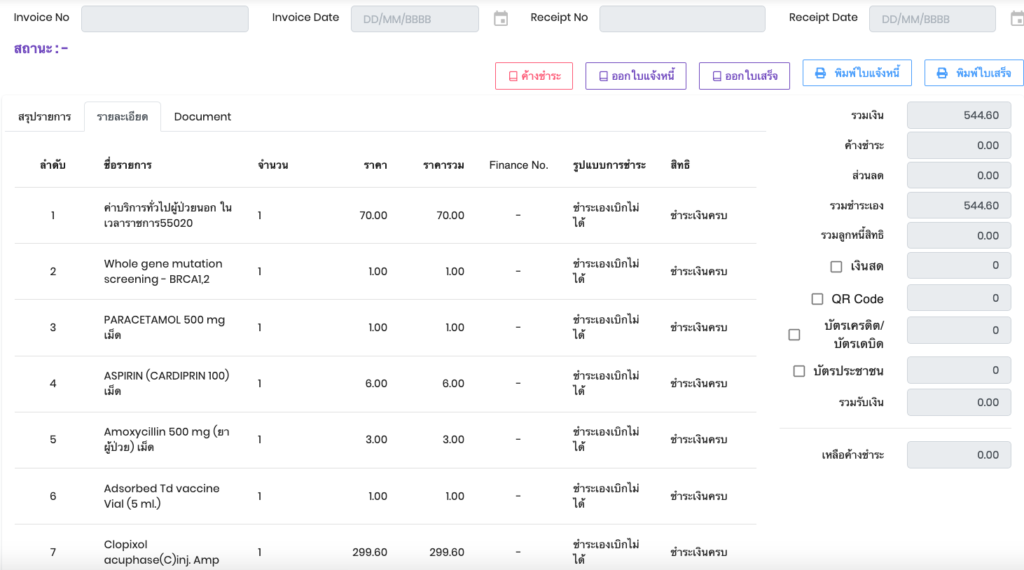Open the Document tab

tap(202, 117)
